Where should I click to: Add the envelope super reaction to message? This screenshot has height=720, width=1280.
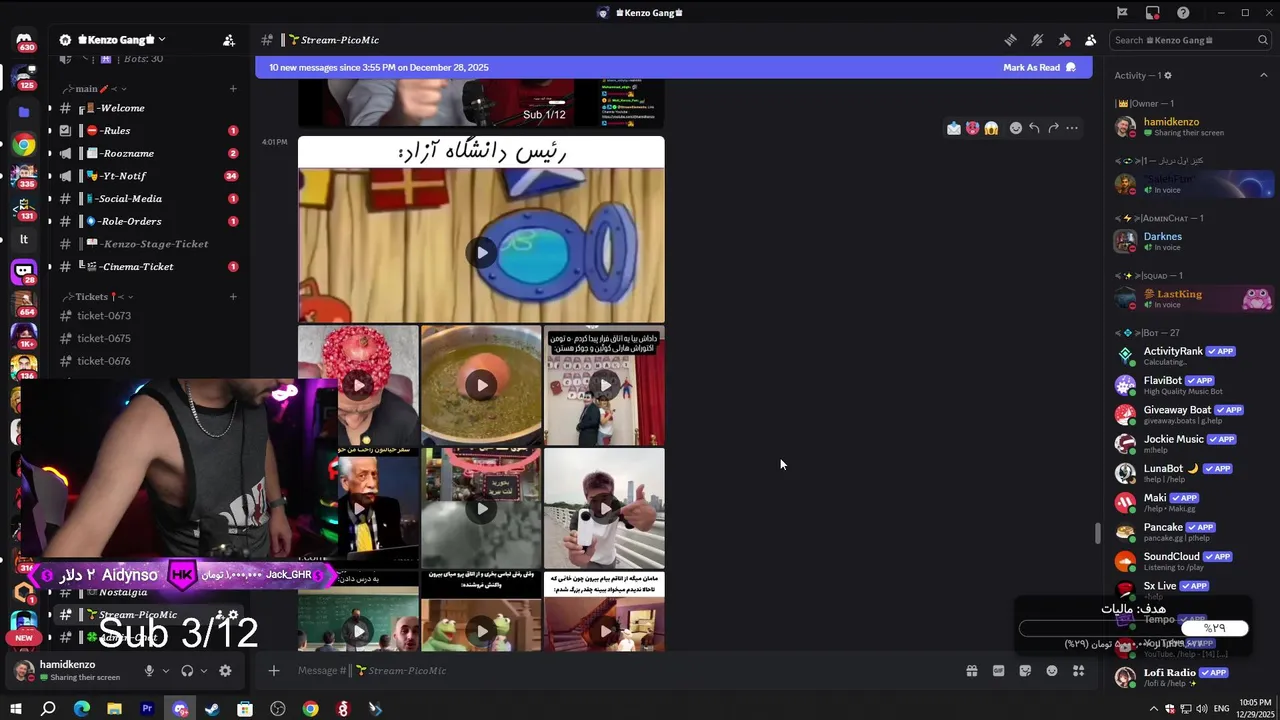click(954, 128)
